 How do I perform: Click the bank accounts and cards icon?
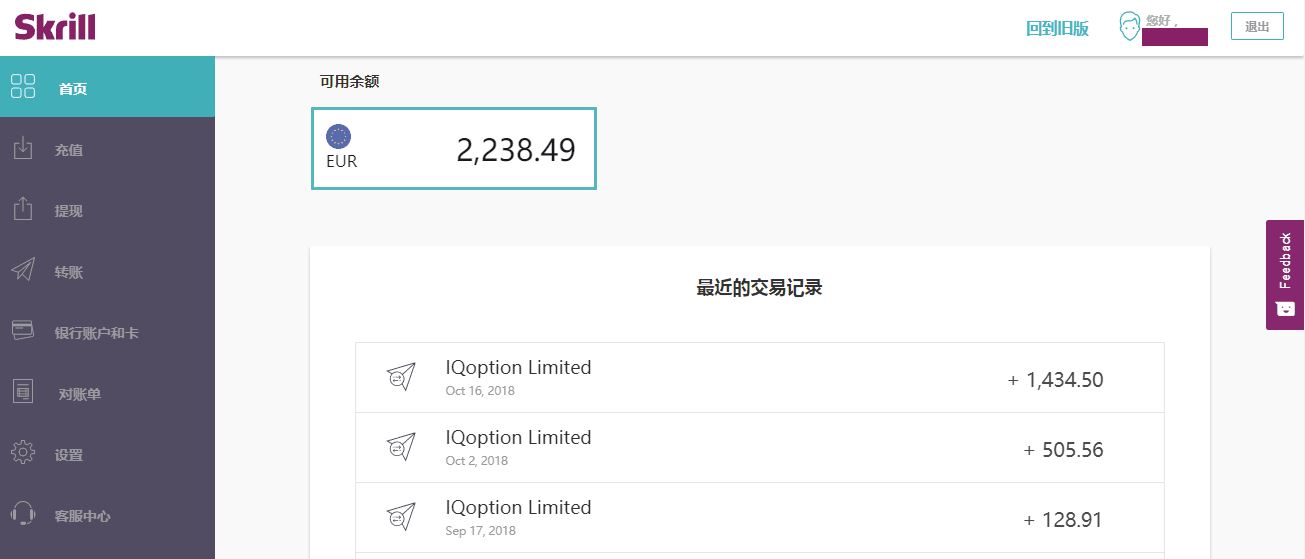click(x=23, y=331)
